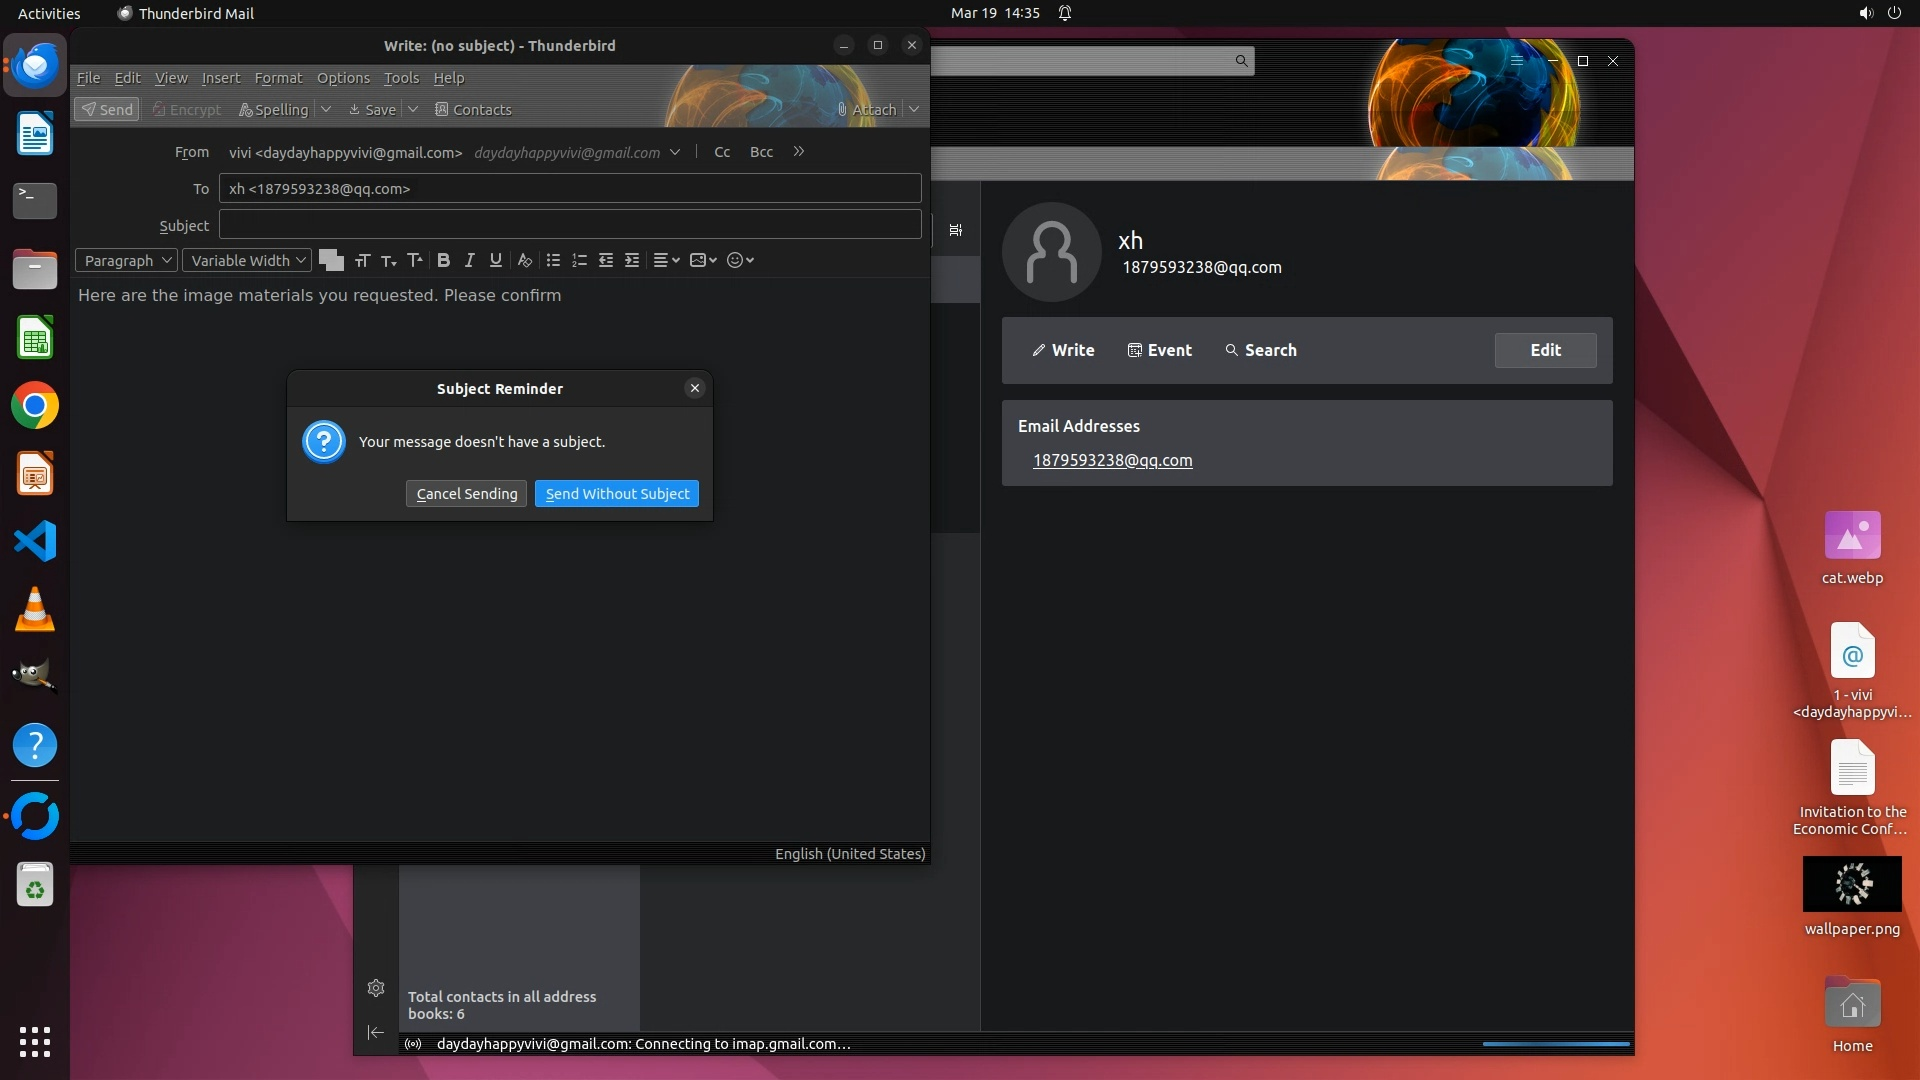Open the Options menu
This screenshot has height=1080, width=1920.
pyautogui.click(x=343, y=78)
